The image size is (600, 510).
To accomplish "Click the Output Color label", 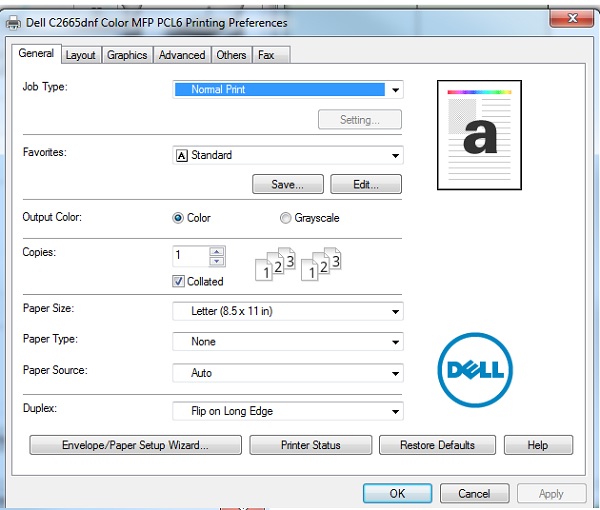I will click(x=52, y=217).
